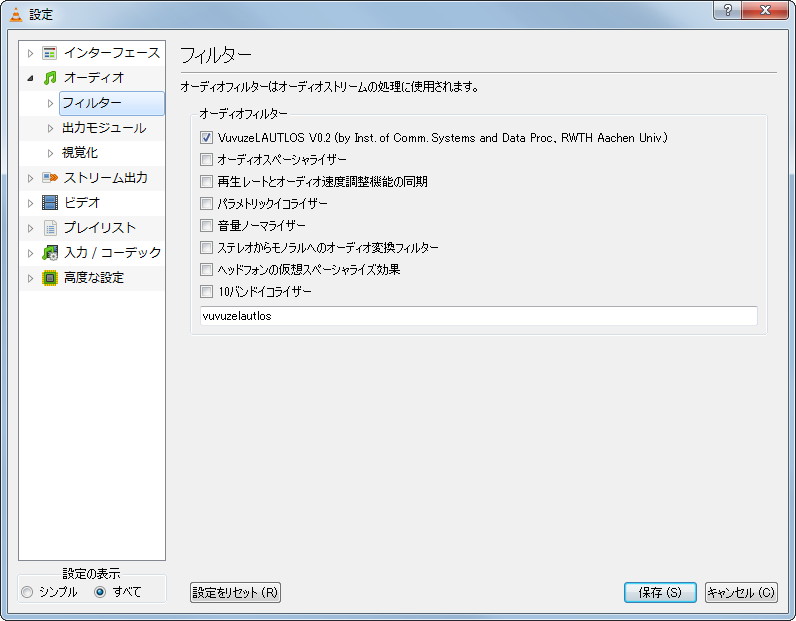This screenshot has height=621, width=796.
Task: Expand the 高度な設定 tree arrow
Action: [30, 278]
